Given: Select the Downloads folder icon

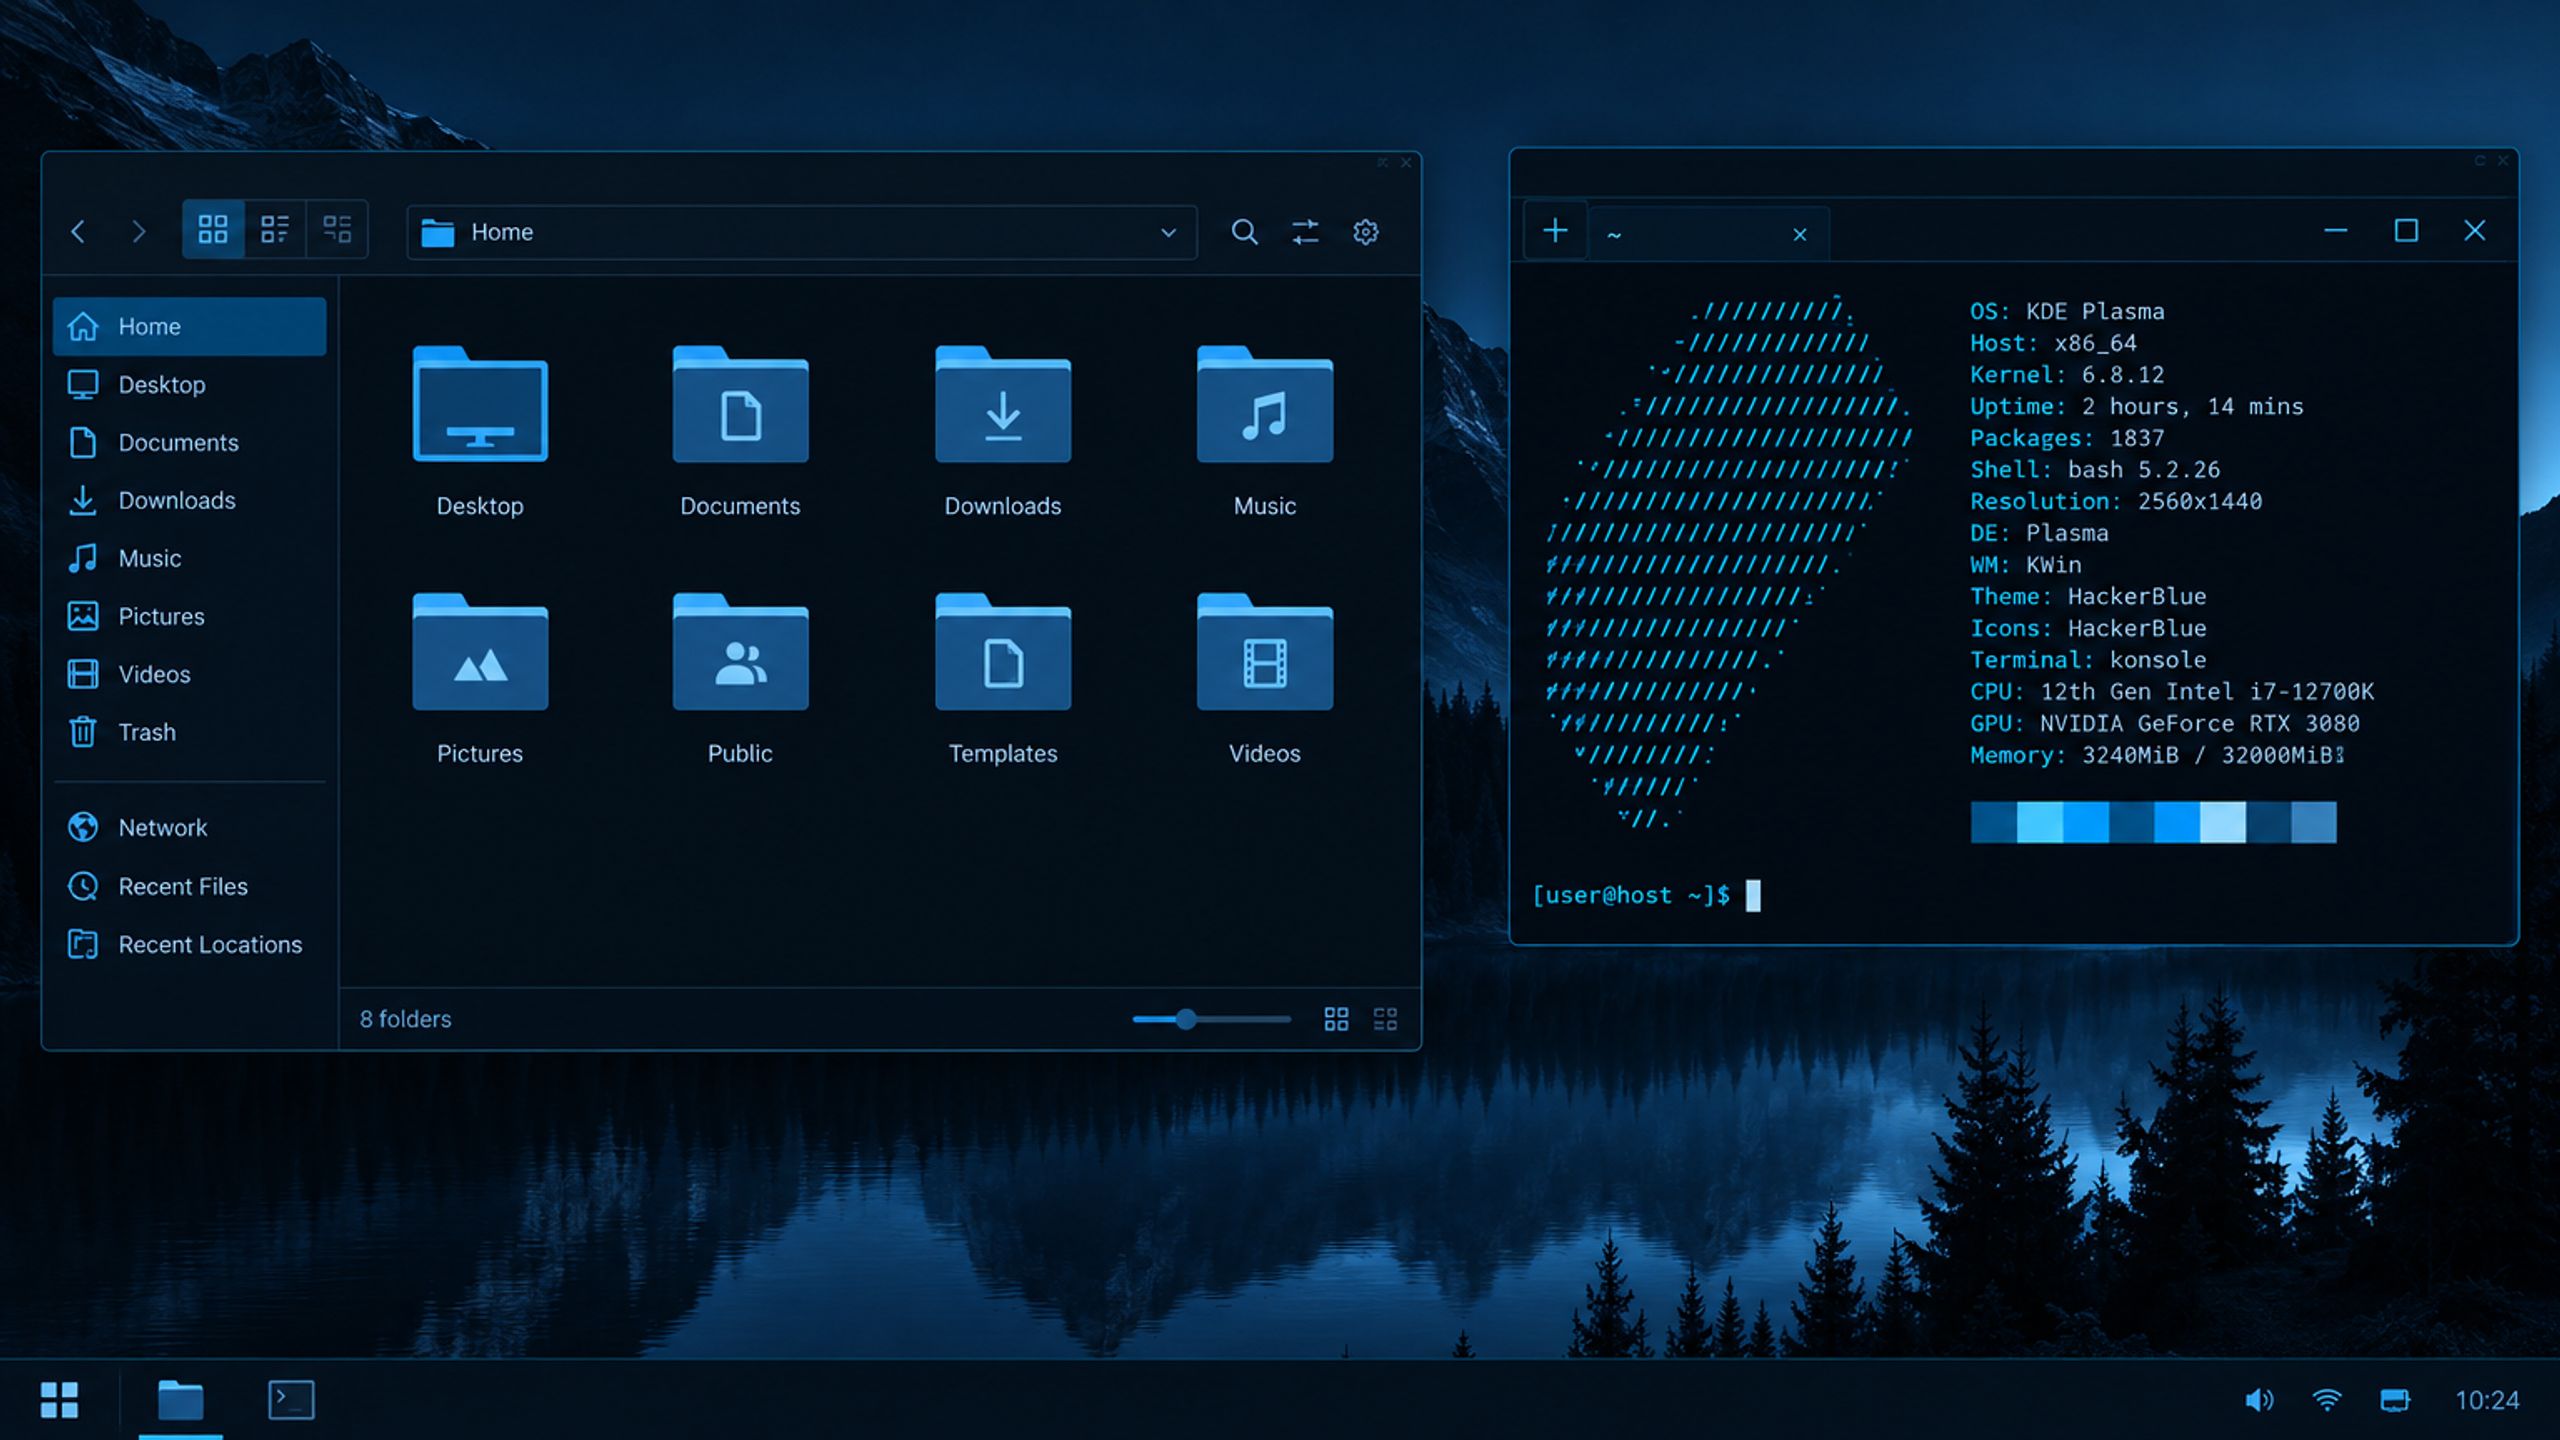Looking at the screenshot, I should [x=1003, y=404].
